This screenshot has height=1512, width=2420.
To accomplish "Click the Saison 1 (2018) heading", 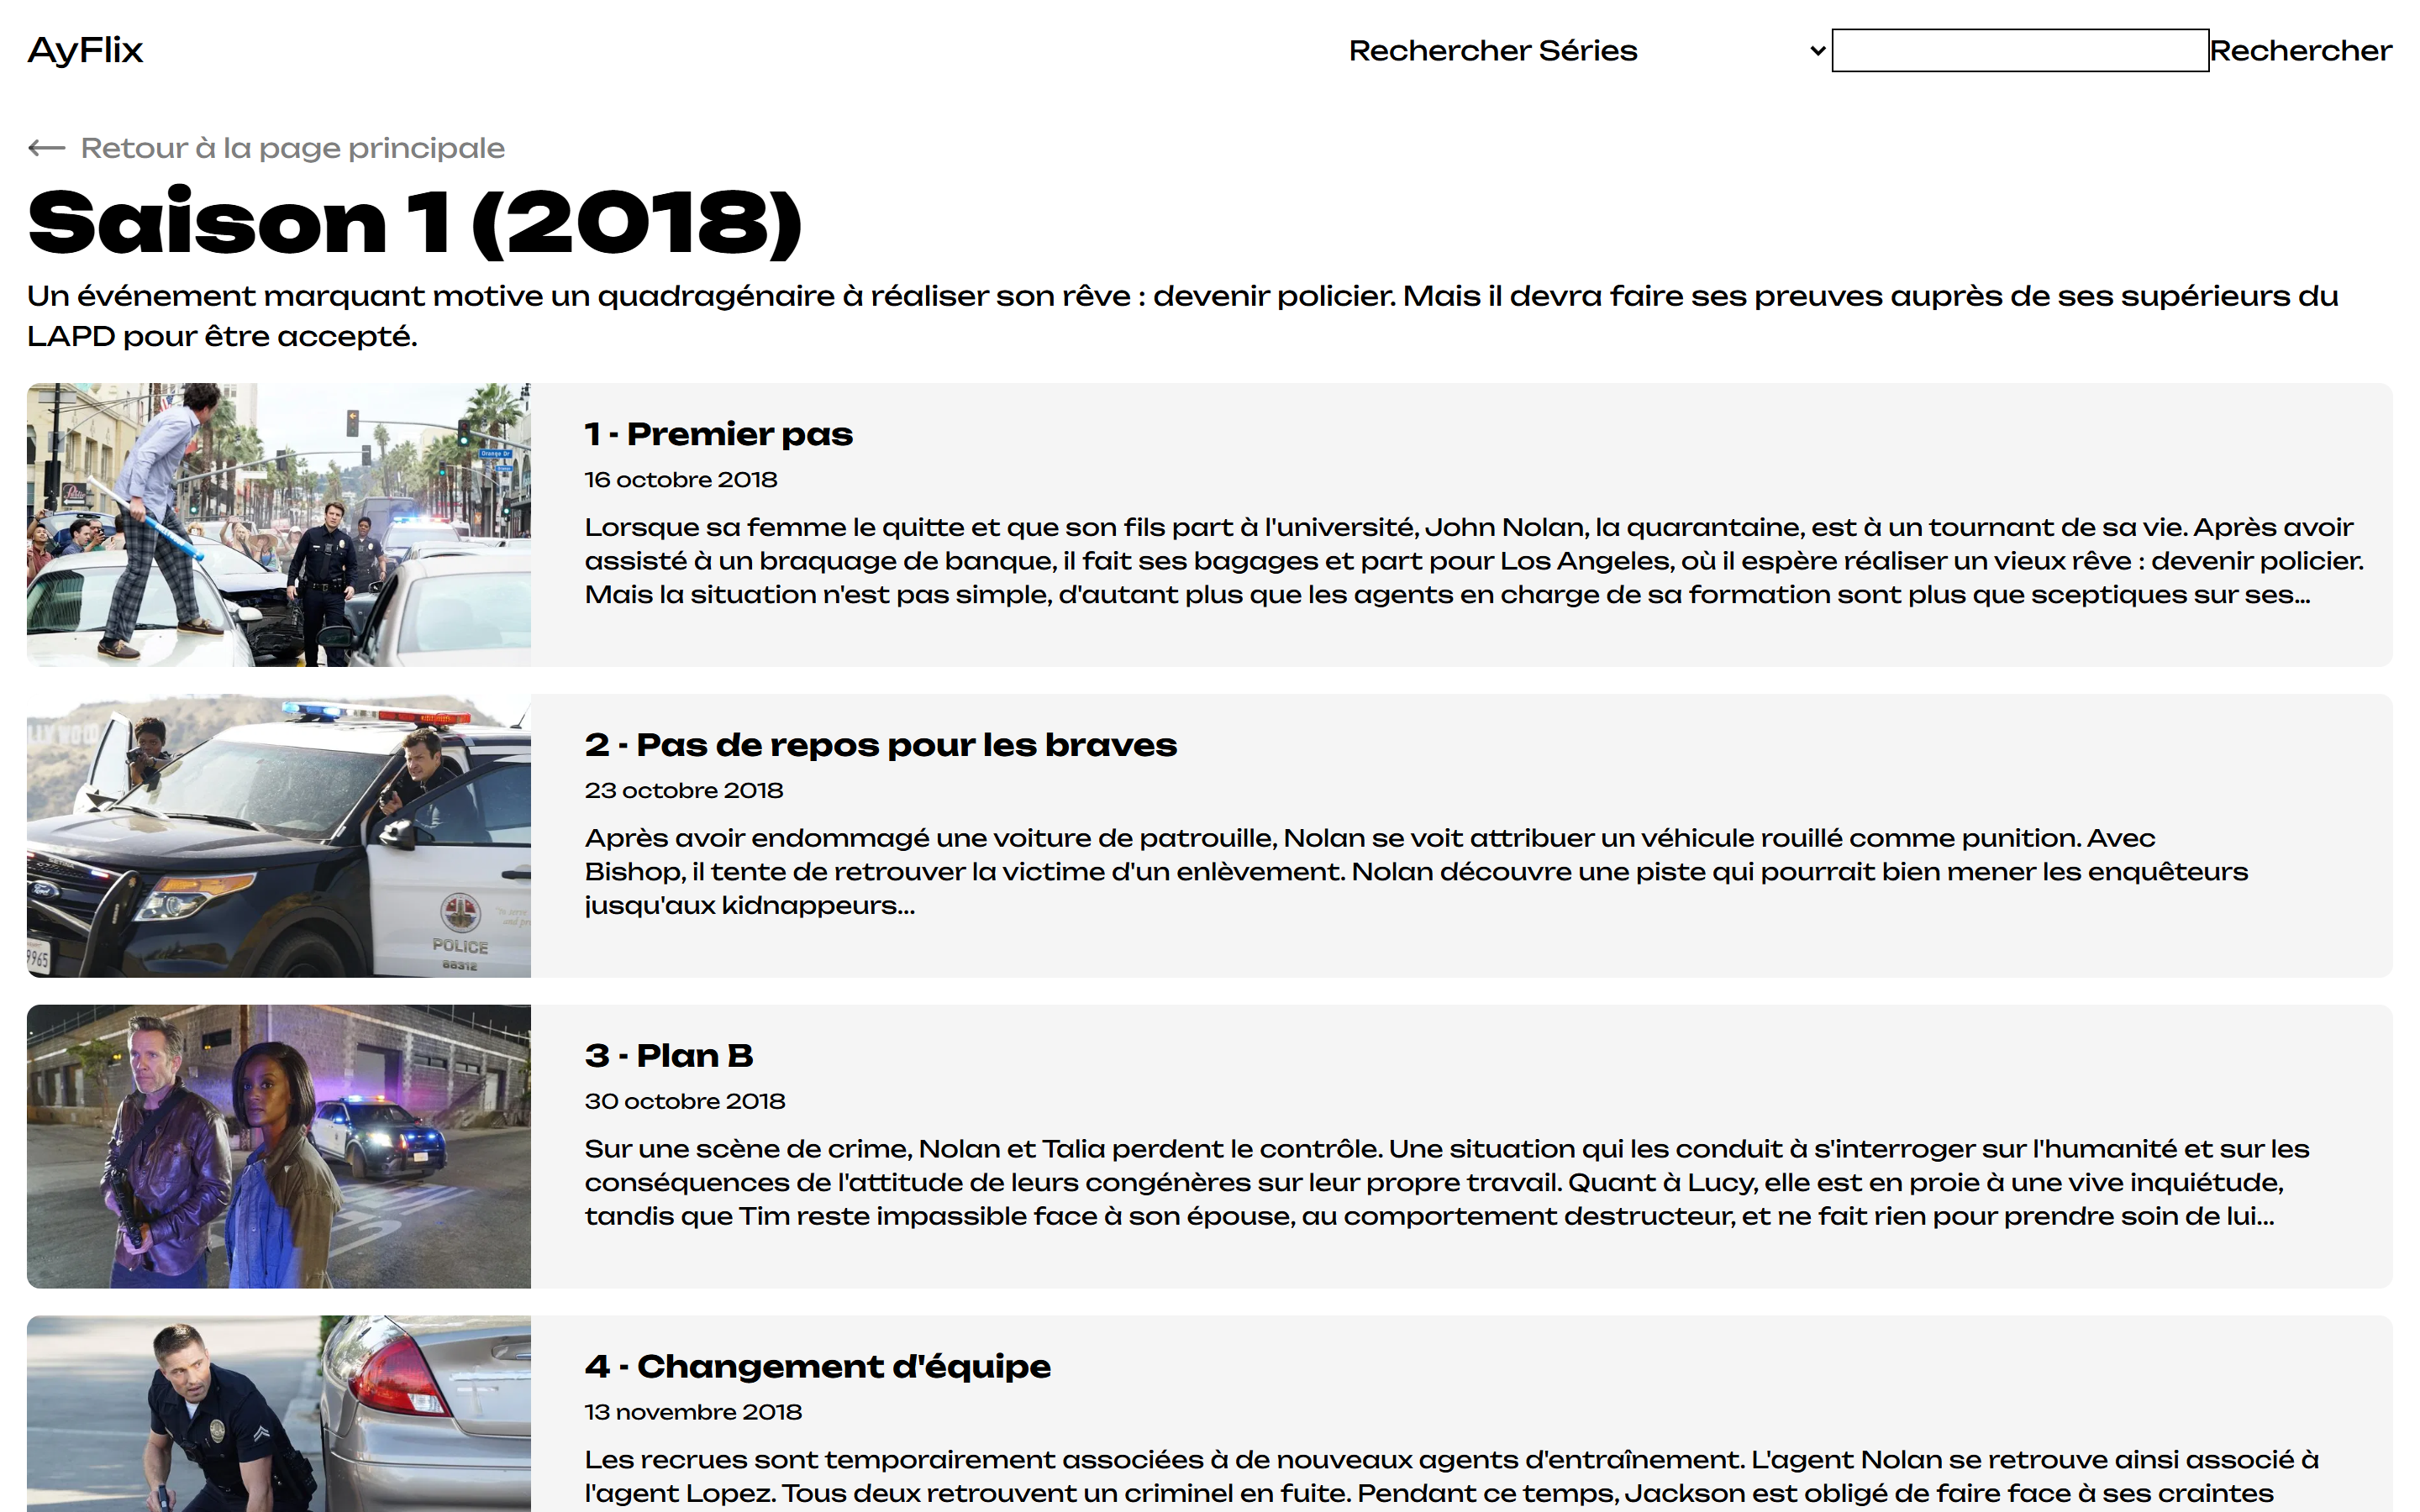I will pos(414,222).
